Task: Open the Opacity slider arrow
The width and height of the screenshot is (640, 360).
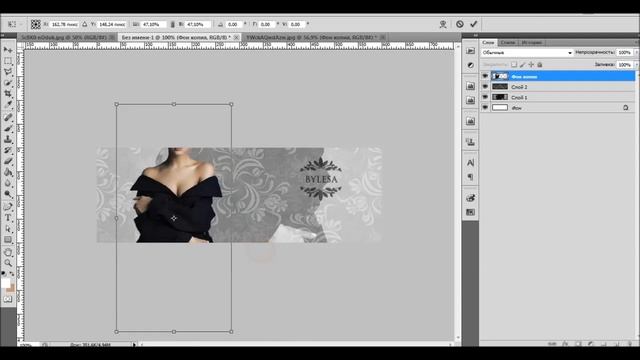Action: [636, 53]
